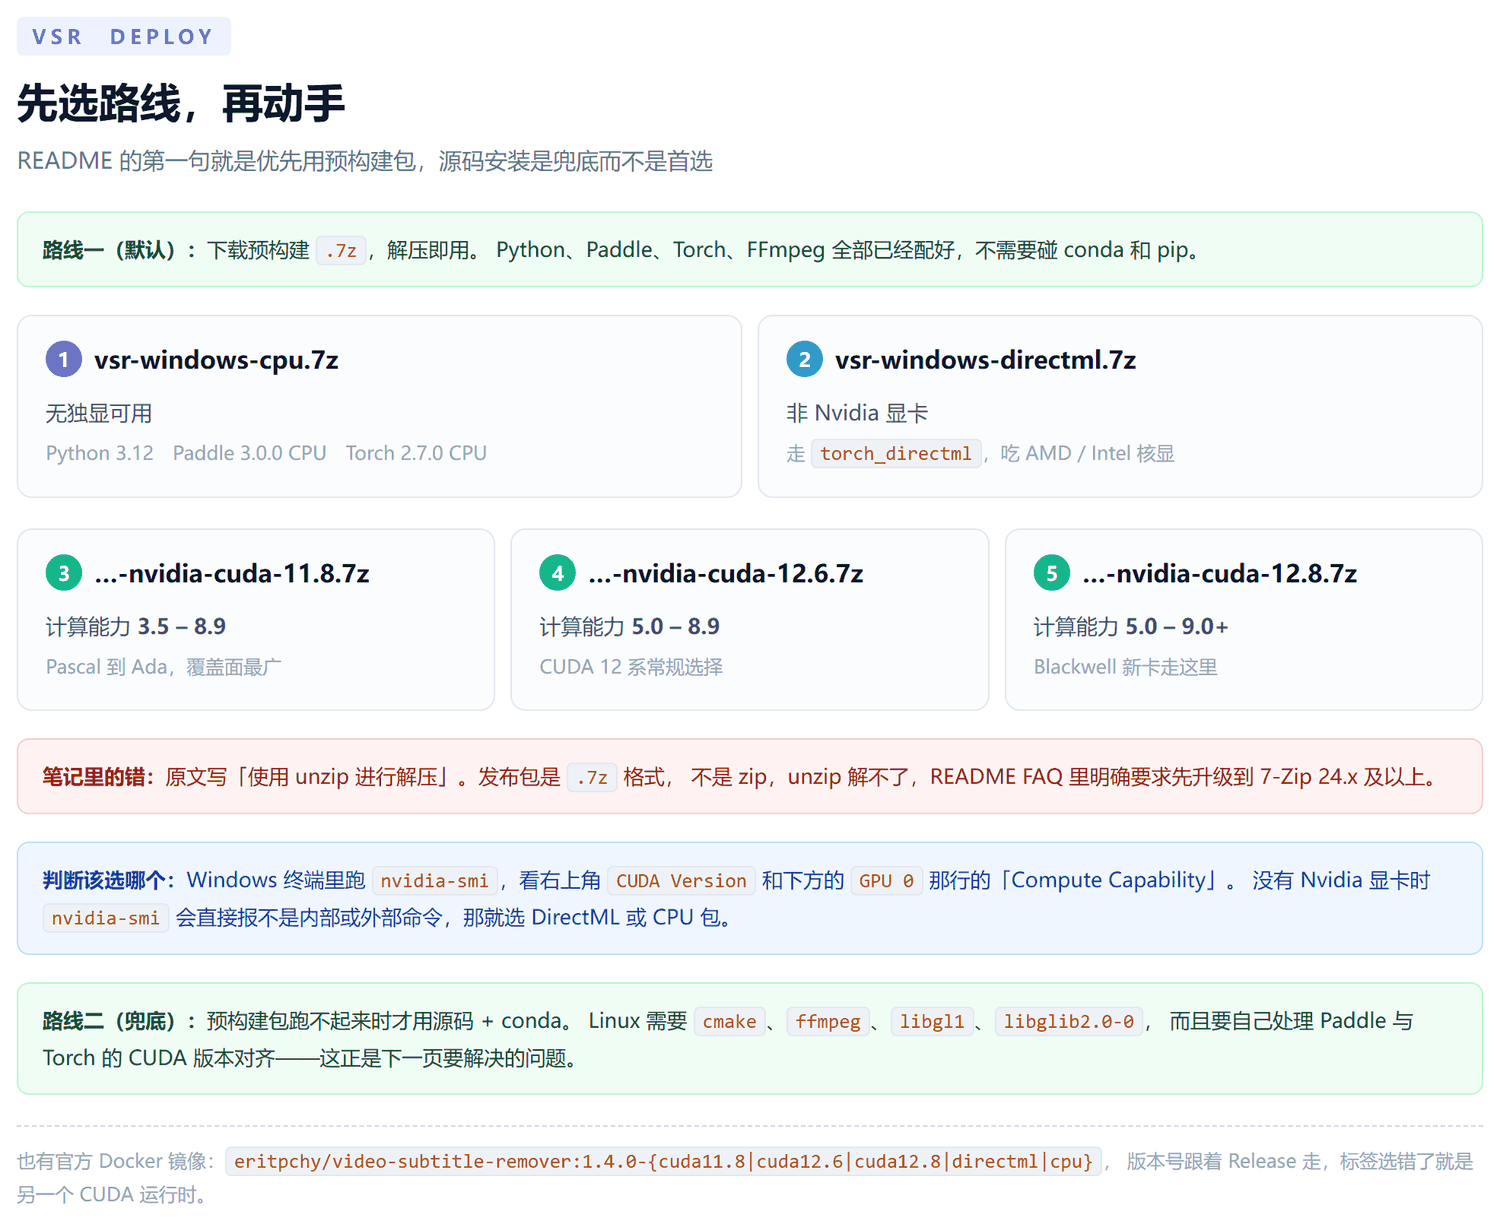Click the .7z code chip in the 路线一 note

pos(341,250)
